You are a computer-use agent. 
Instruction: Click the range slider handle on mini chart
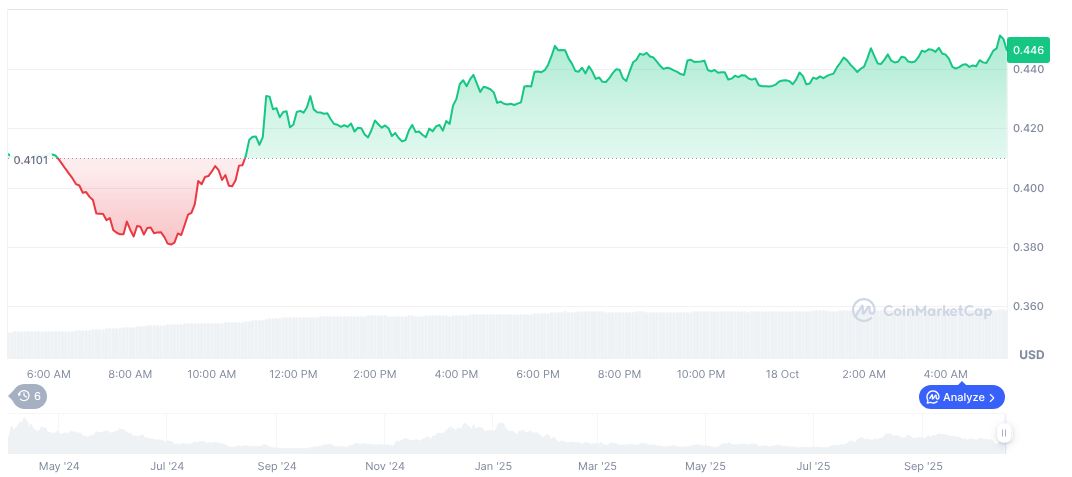pyautogui.click(x=1003, y=433)
